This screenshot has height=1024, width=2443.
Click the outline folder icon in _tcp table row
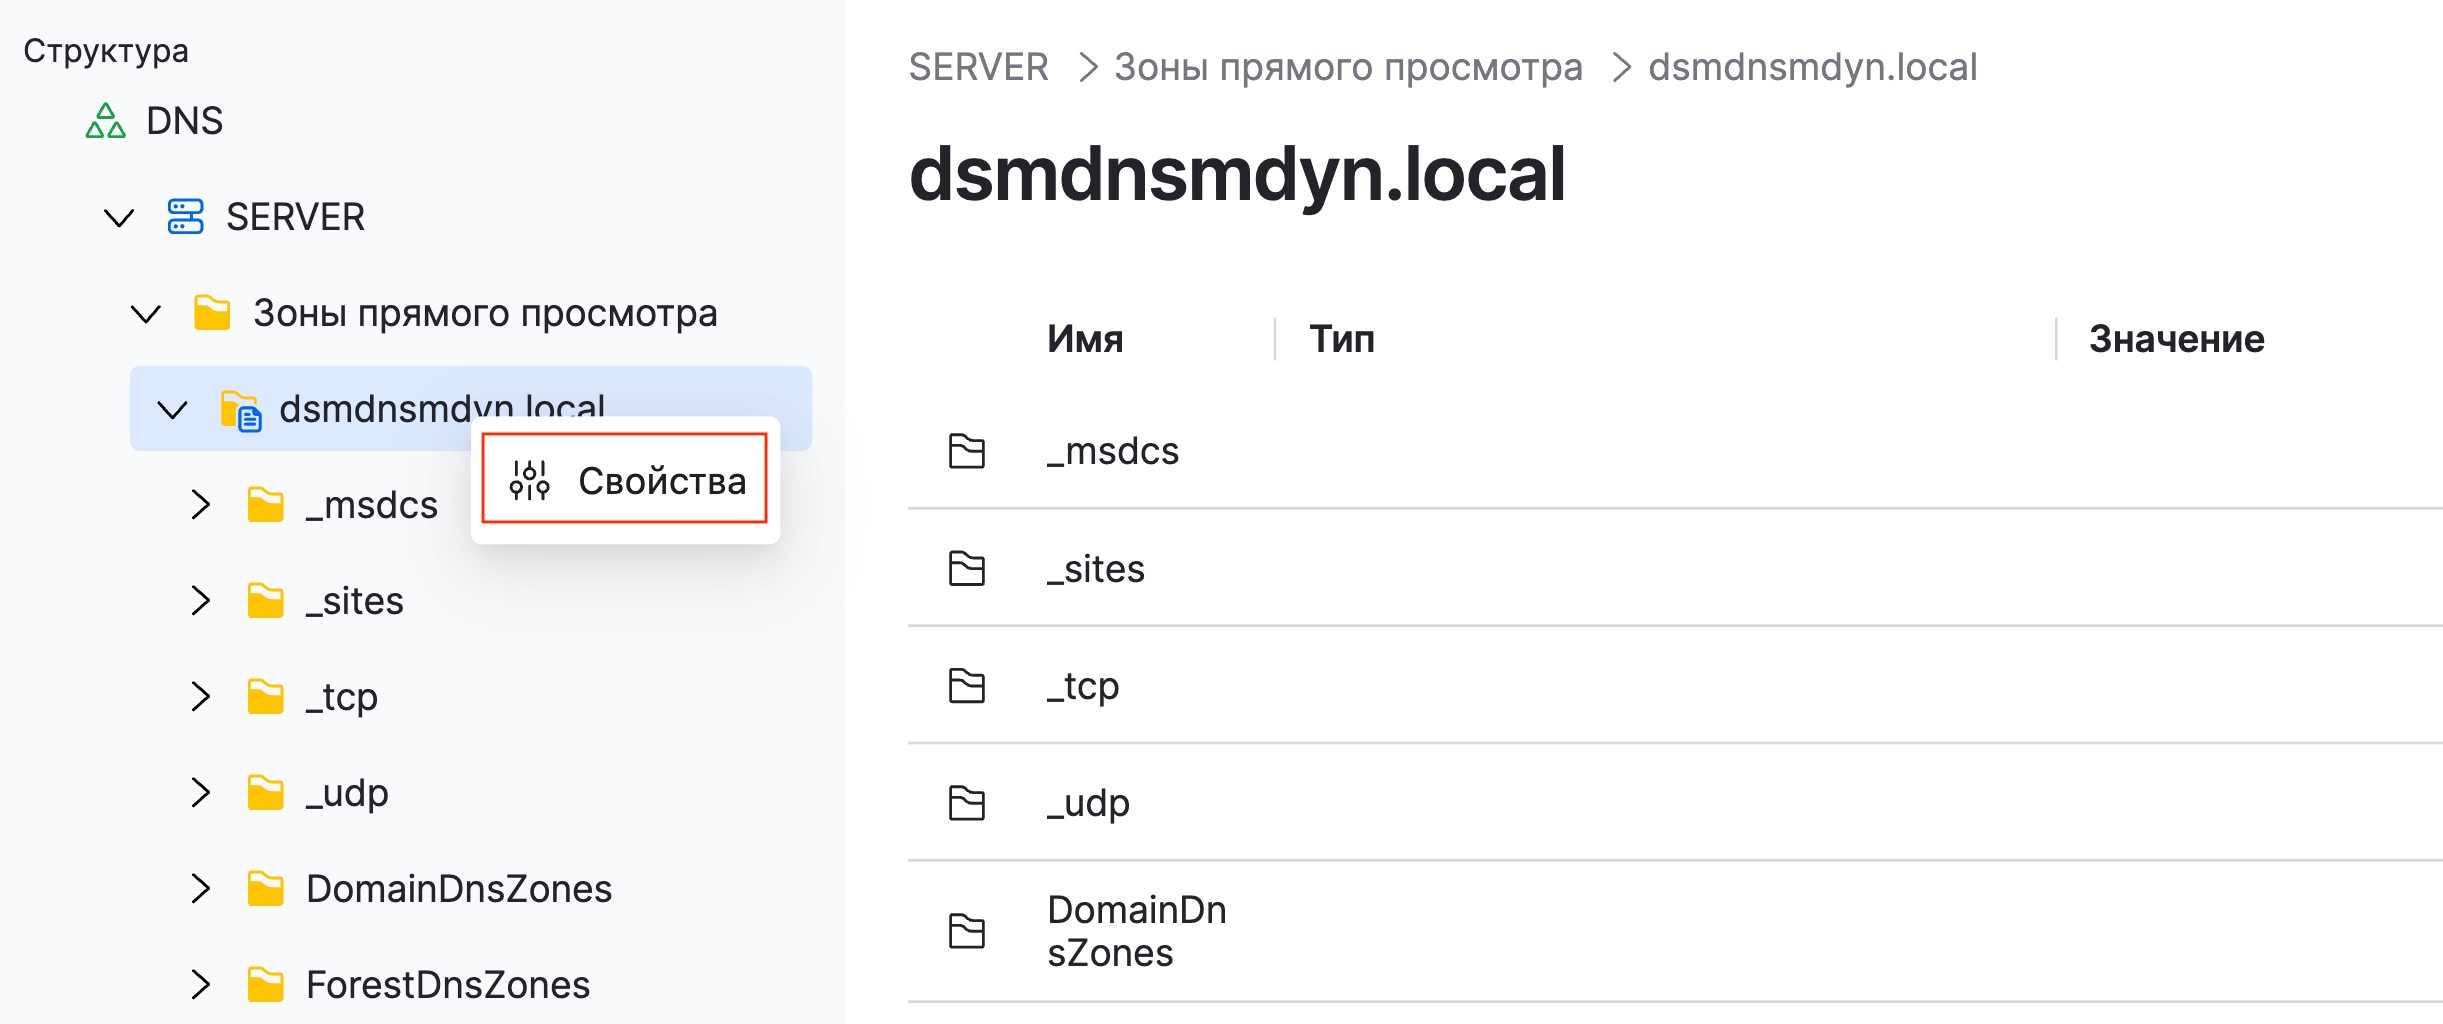967,686
